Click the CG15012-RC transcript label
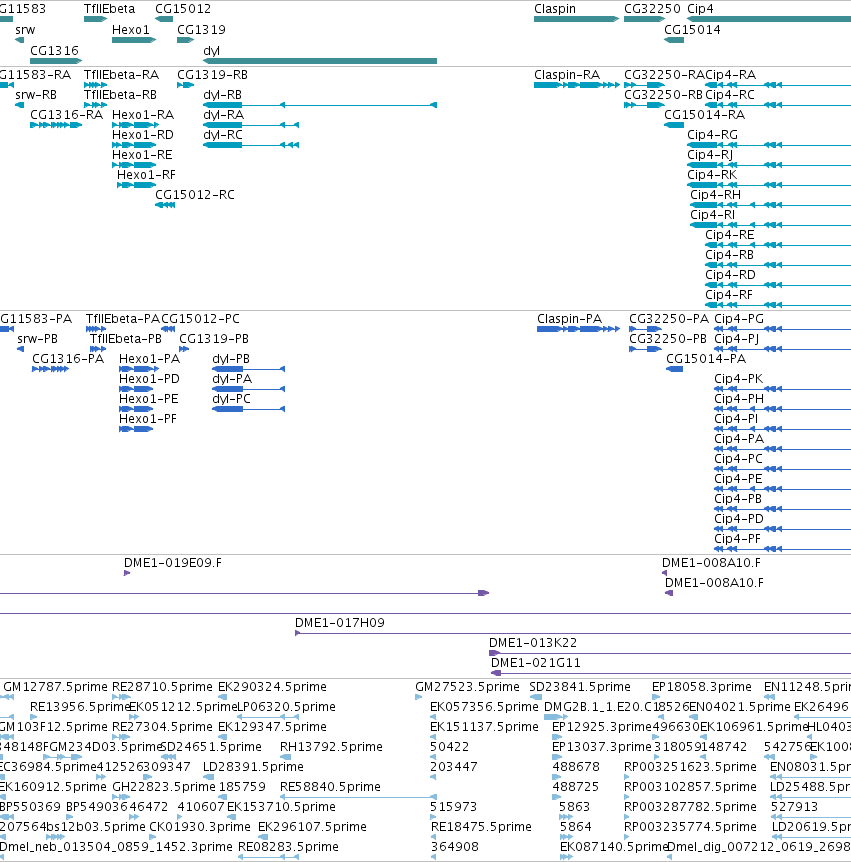This screenshot has height=862, width=851. click(x=195, y=195)
